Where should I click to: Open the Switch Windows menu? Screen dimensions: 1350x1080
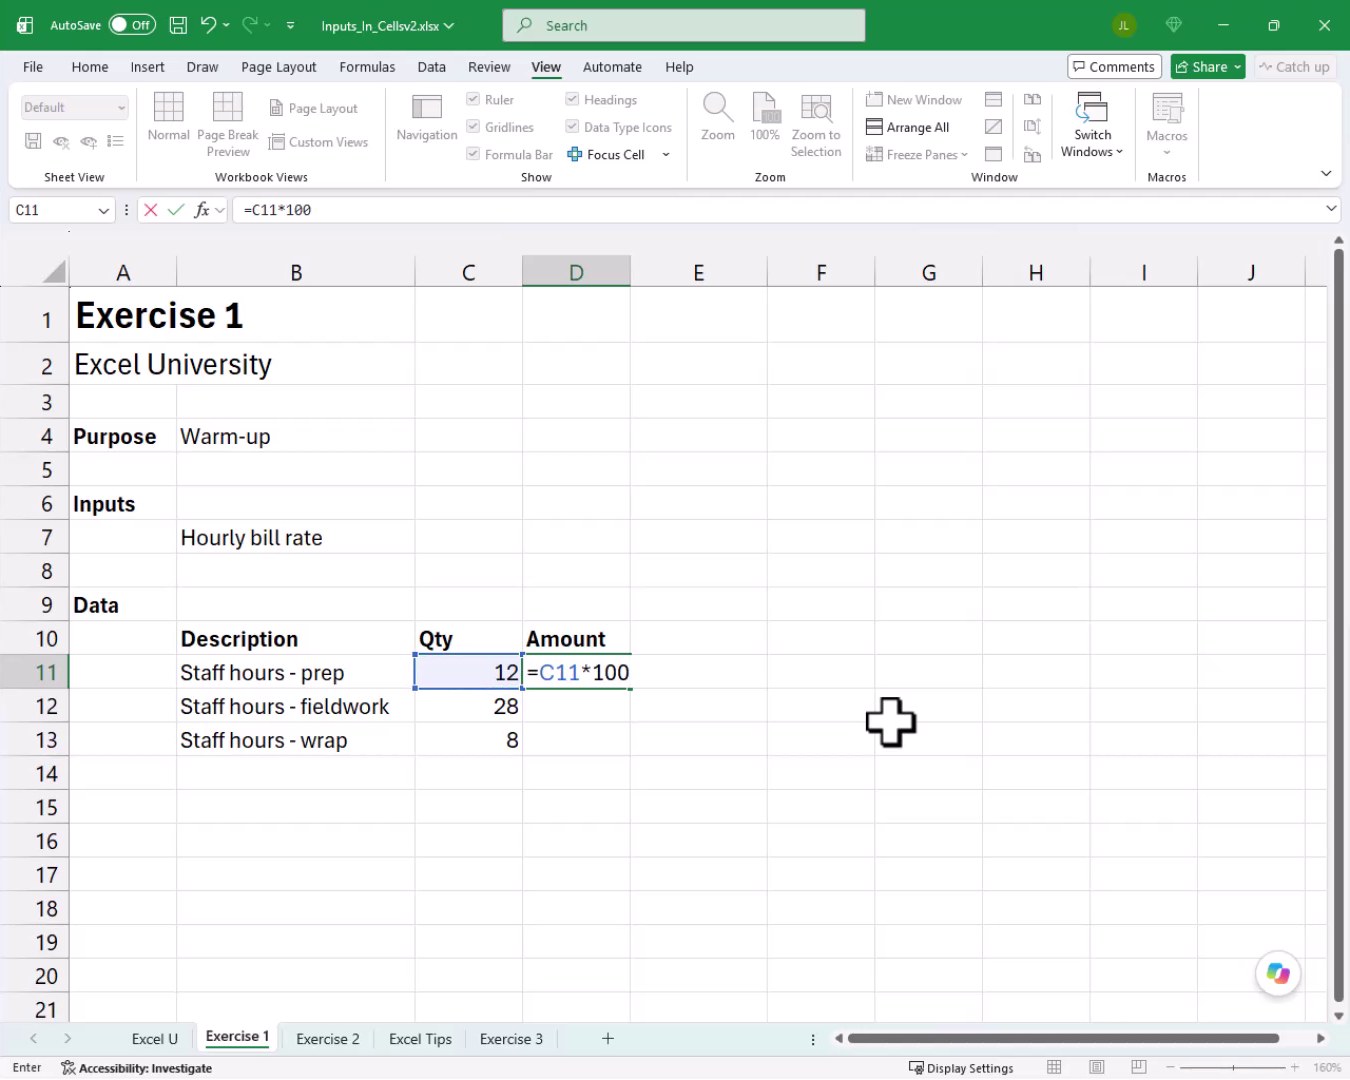[1092, 125]
